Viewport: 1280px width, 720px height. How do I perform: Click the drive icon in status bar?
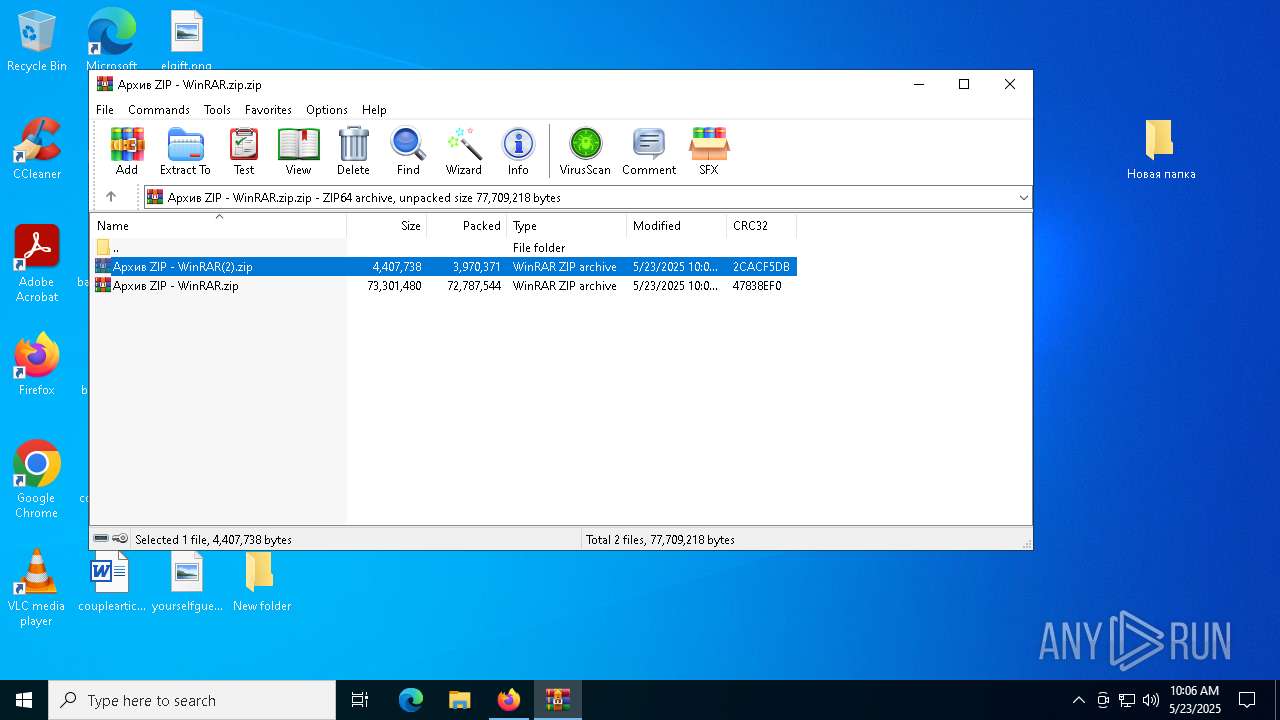pyautogui.click(x=101, y=539)
